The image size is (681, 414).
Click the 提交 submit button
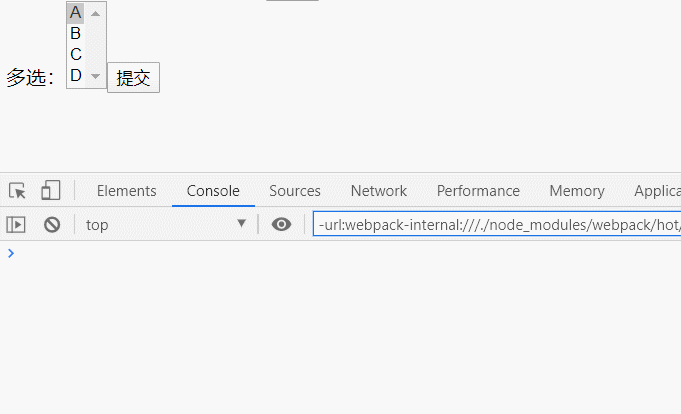click(x=133, y=78)
